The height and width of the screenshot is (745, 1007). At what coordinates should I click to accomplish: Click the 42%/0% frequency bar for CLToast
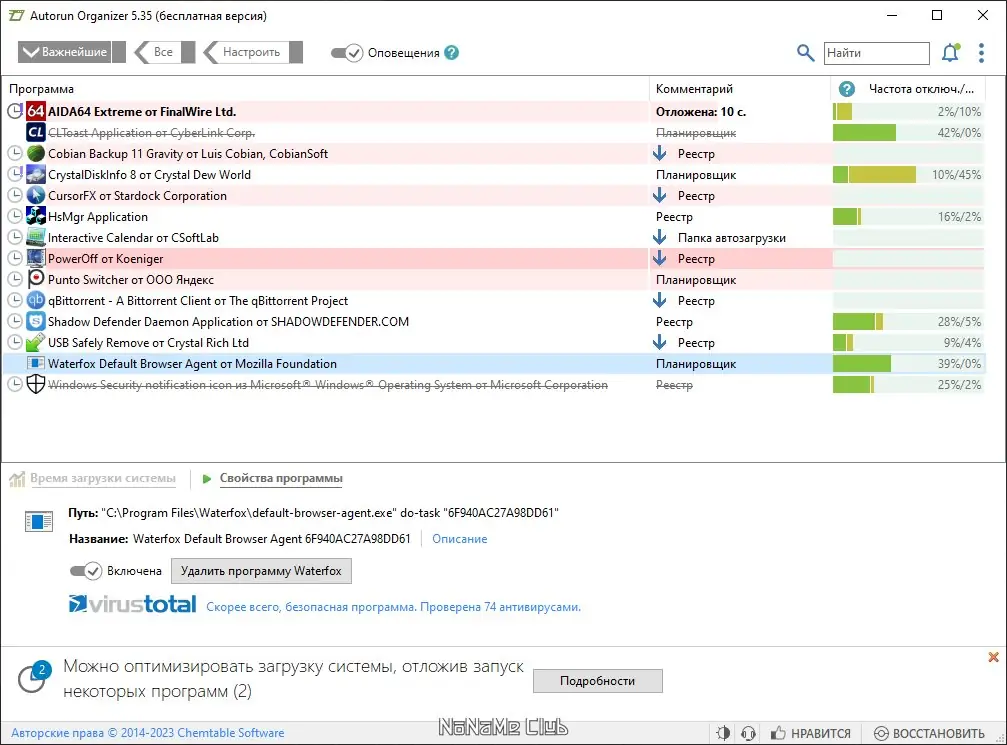pos(908,132)
